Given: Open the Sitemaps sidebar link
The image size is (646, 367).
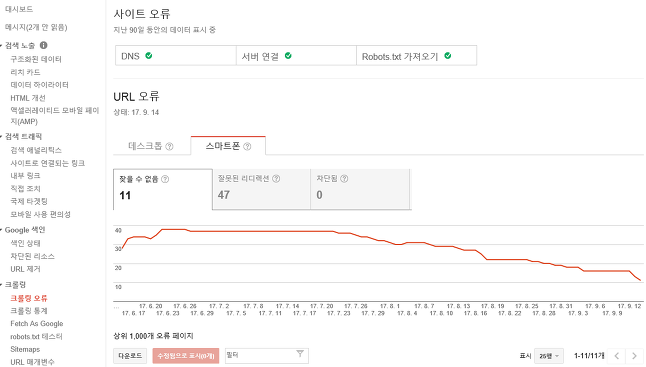Looking at the screenshot, I should [25, 349].
